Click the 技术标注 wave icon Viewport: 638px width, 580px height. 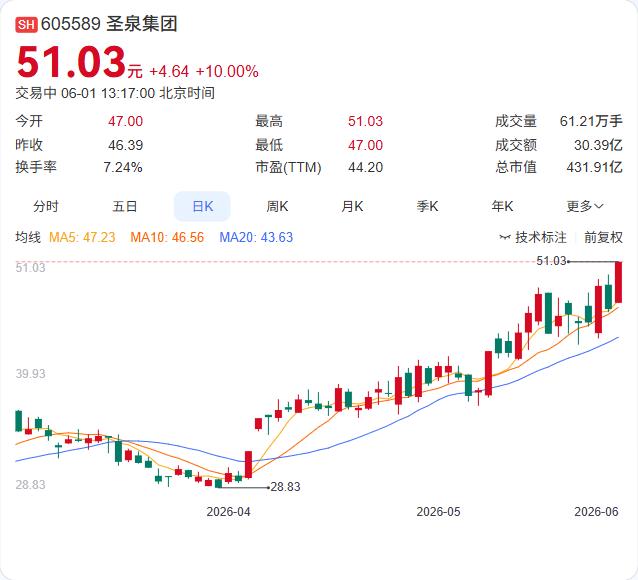coord(505,237)
